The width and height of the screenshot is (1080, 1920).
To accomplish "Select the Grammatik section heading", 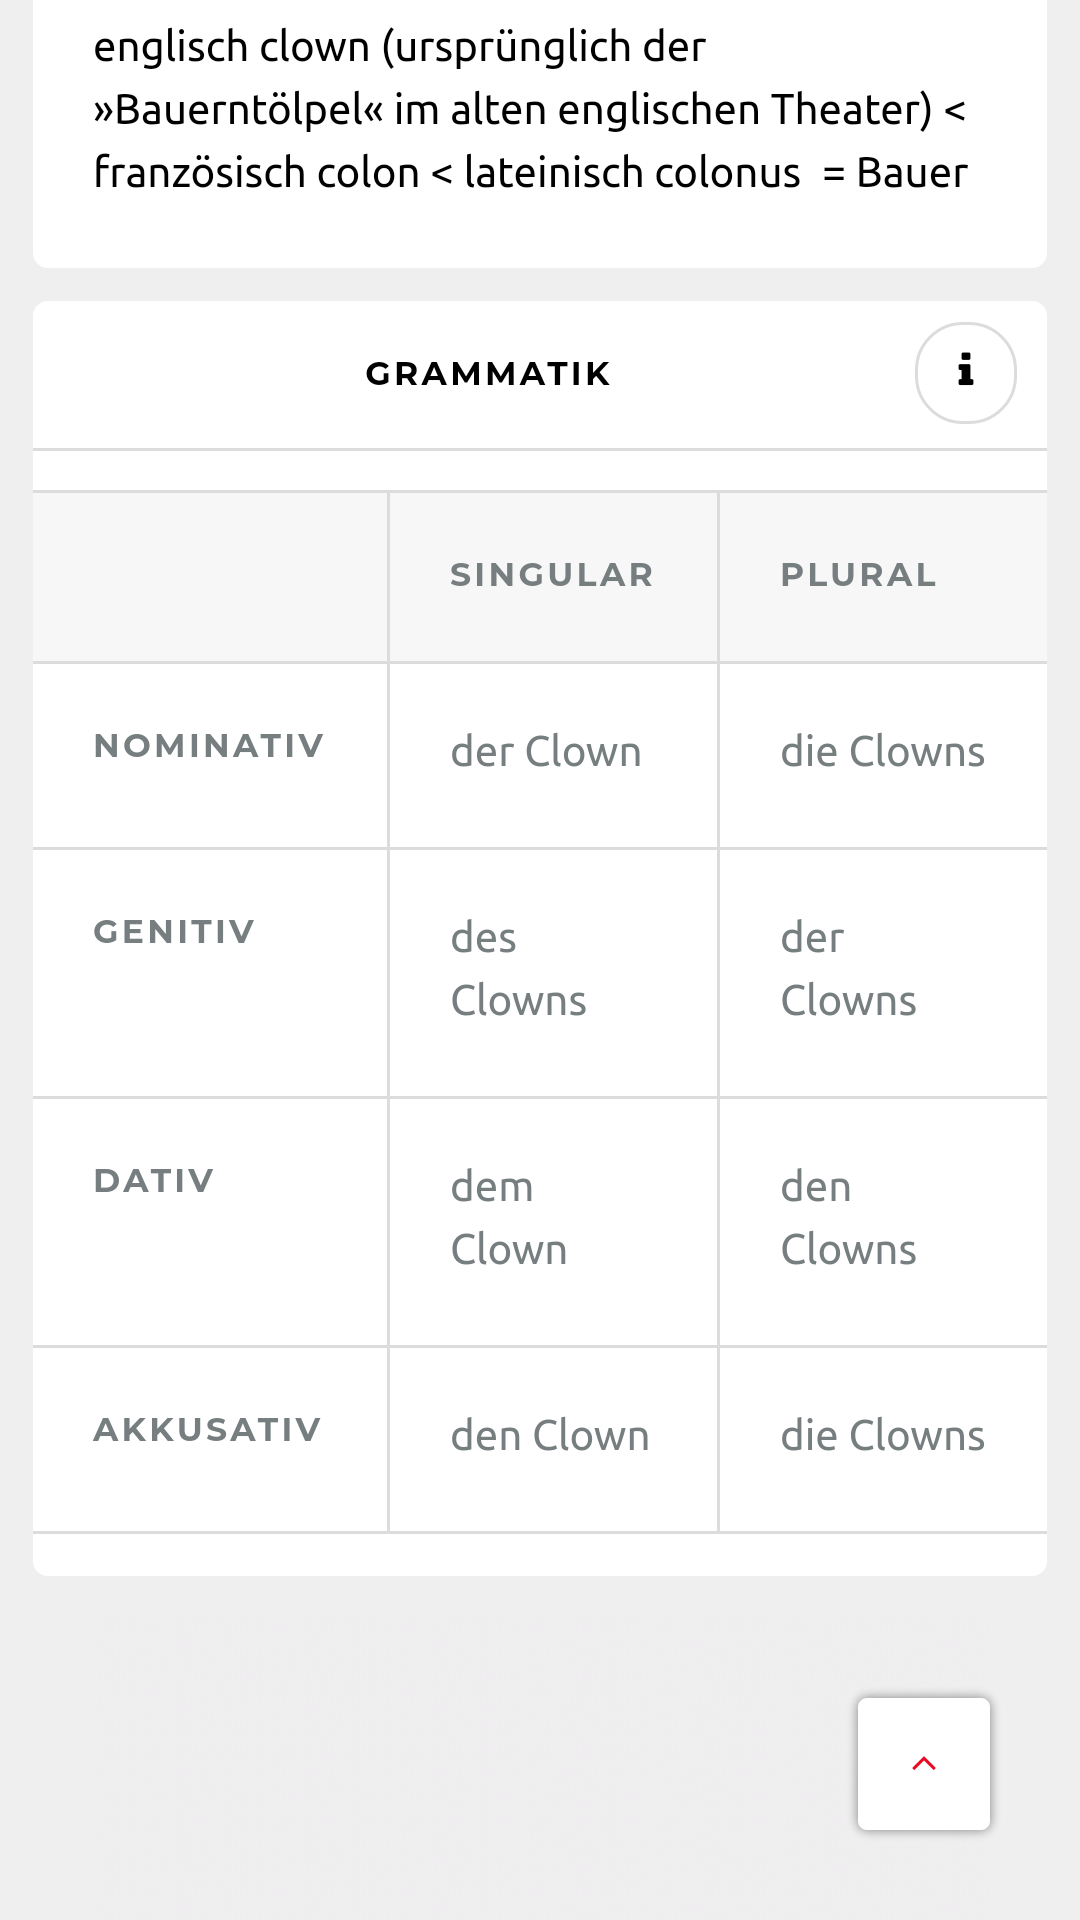I will (x=488, y=374).
